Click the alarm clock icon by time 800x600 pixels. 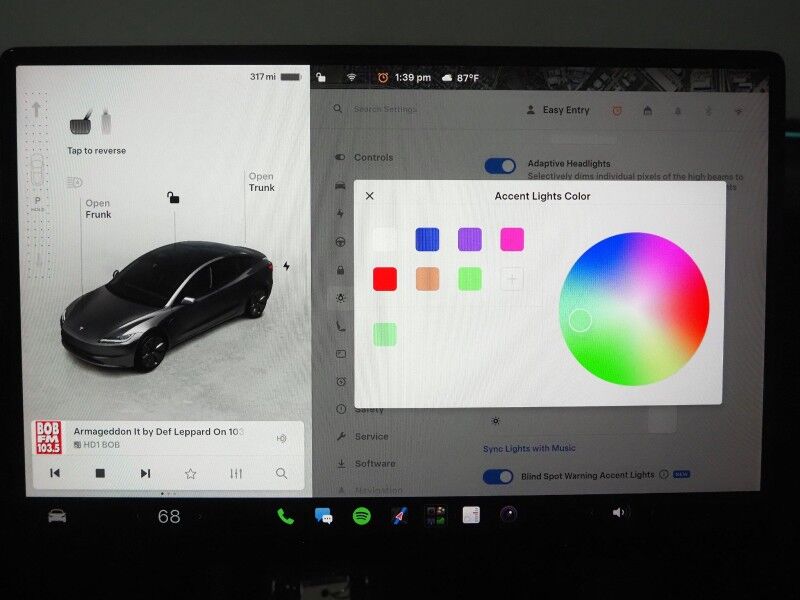coord(383,78)
